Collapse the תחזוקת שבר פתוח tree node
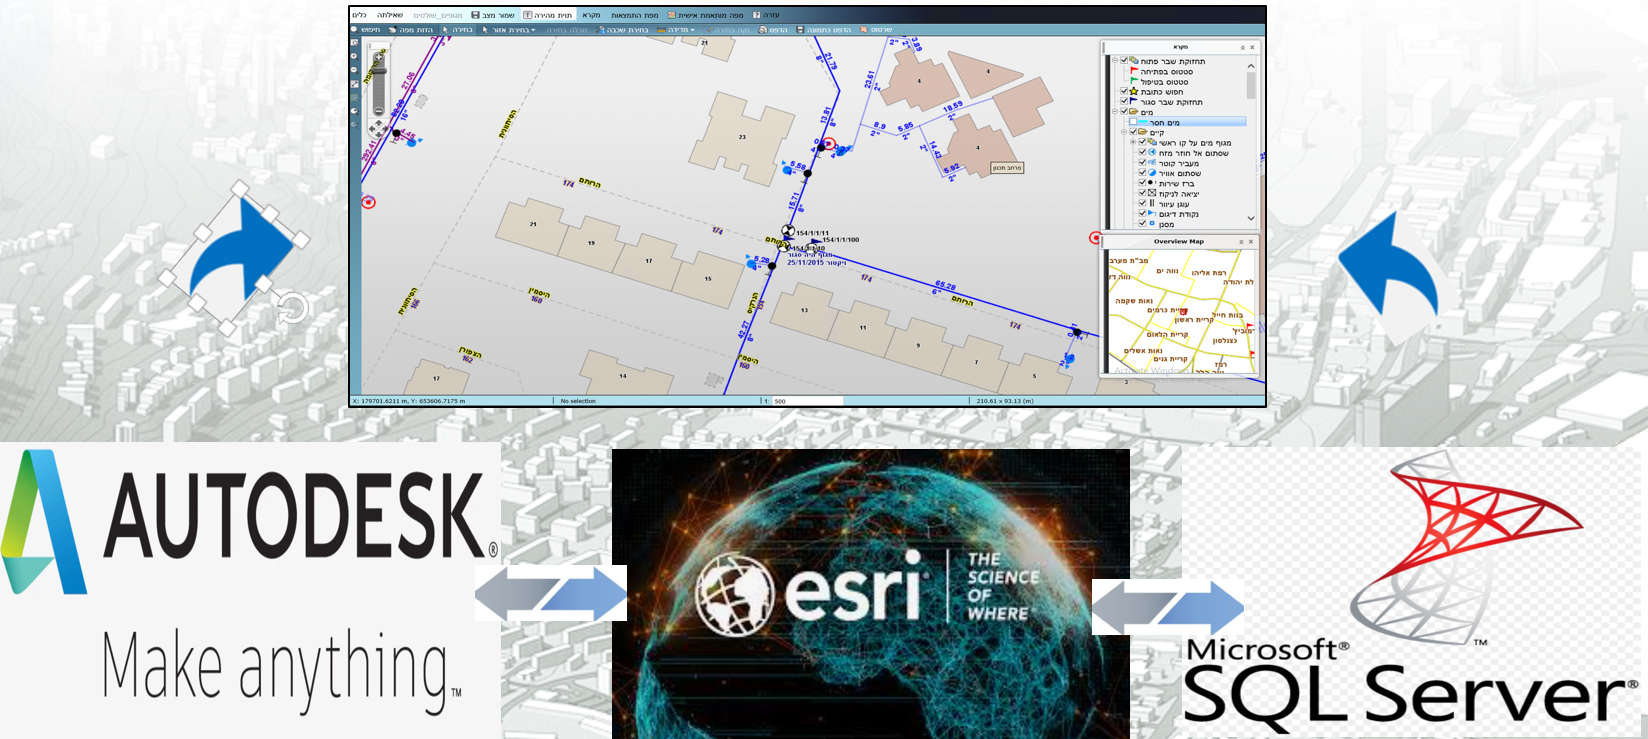The width and height of the screenshot is (1648, 739). (1115, 60)
